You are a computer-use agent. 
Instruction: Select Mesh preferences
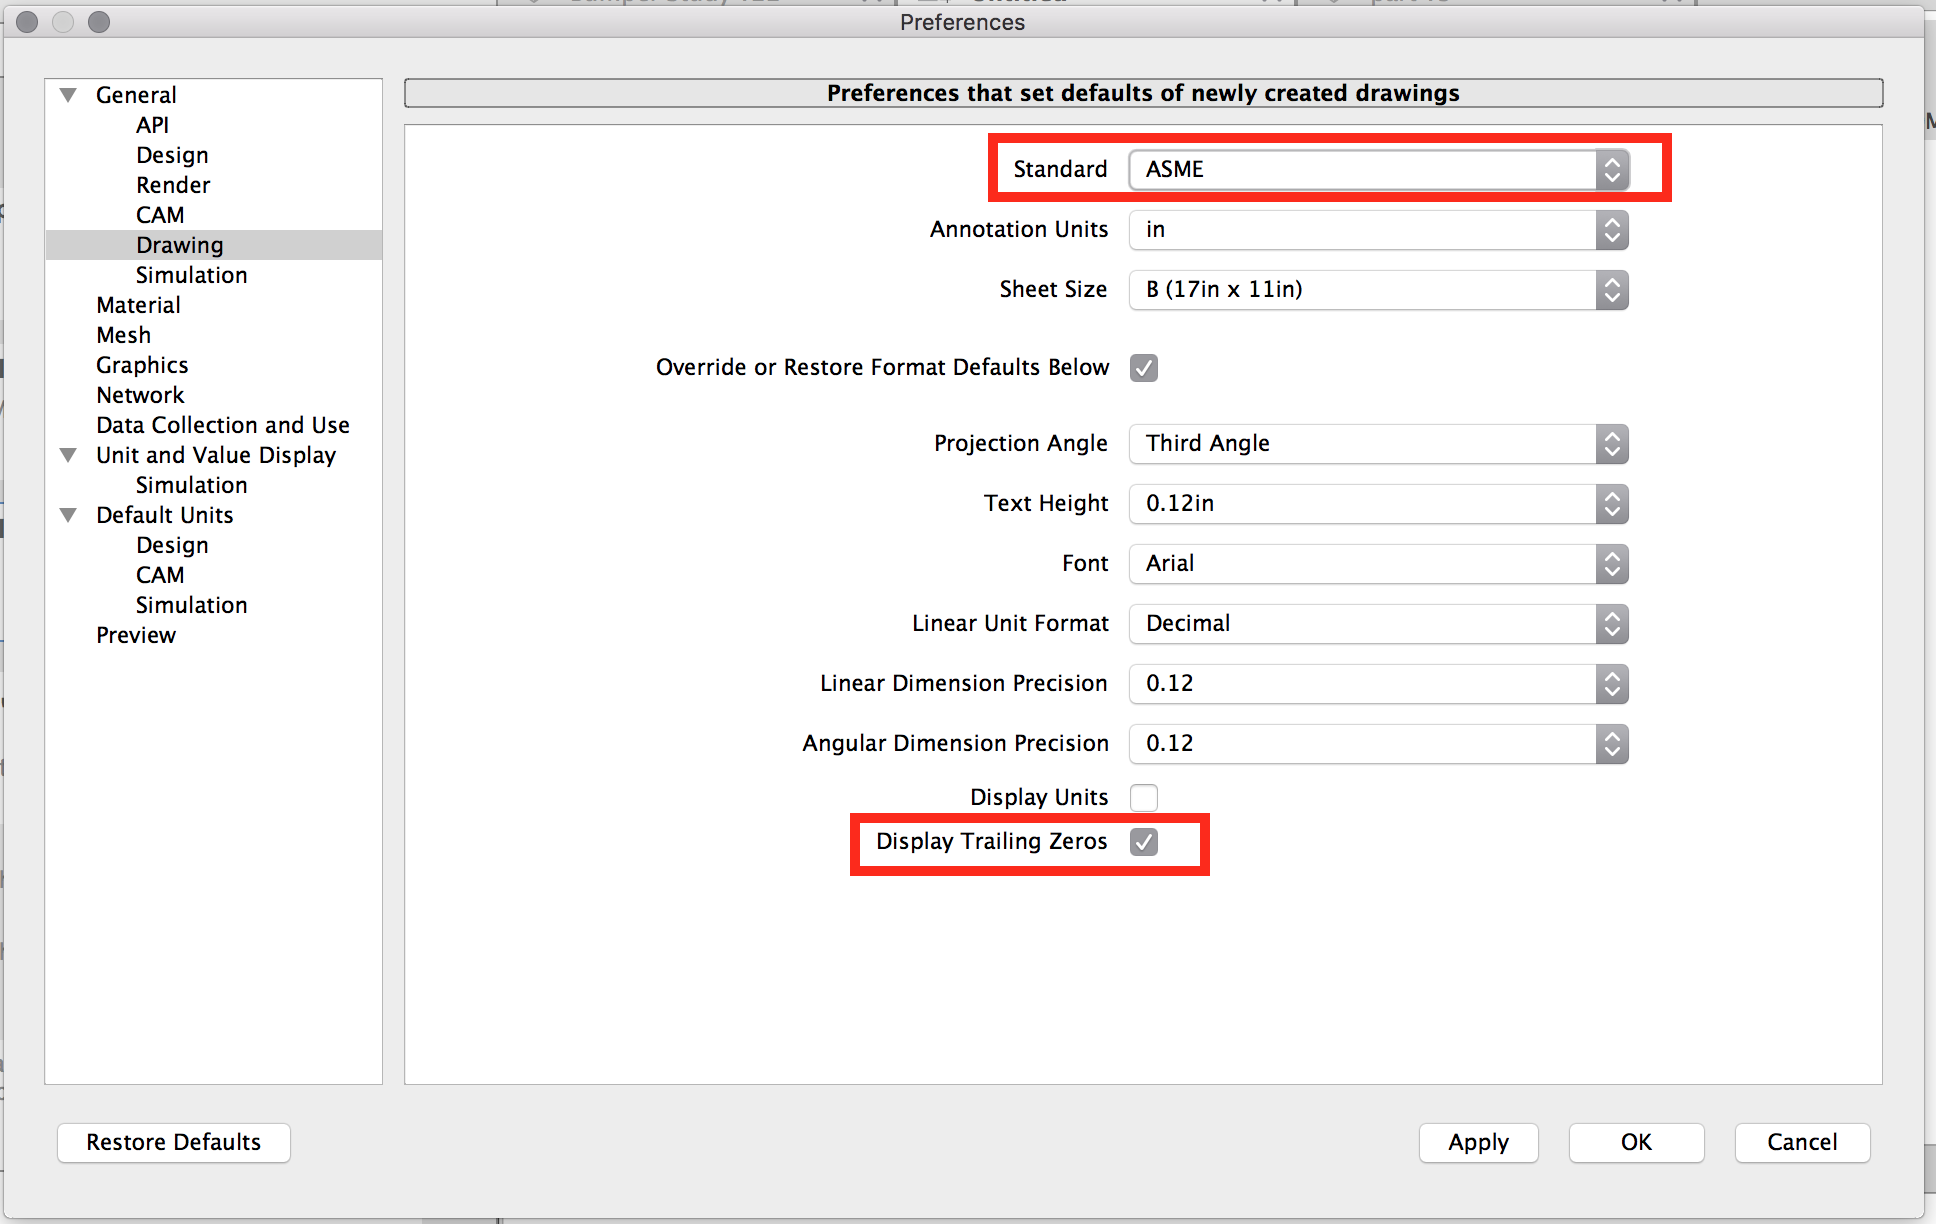pyautogui.click(x=123, y=334)
